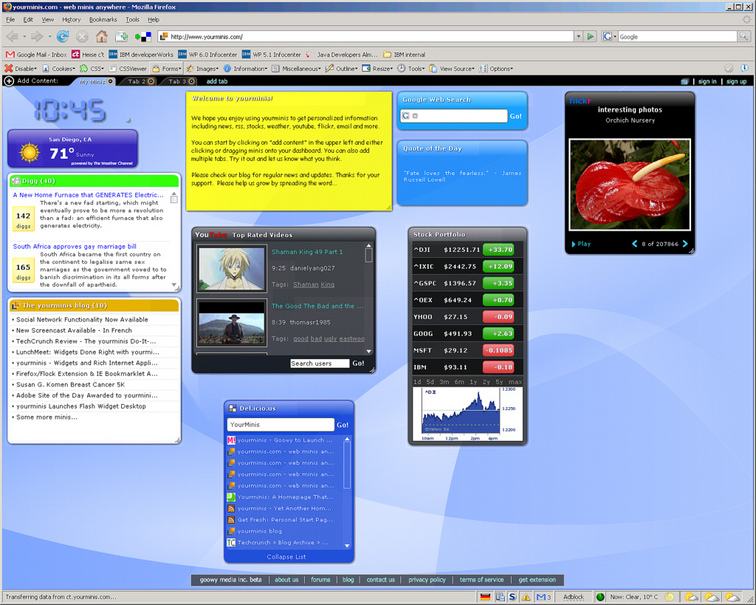Open the File menu
Image resolution: width=756 pixels, height=605 pixels.
[x=10, y=19]
